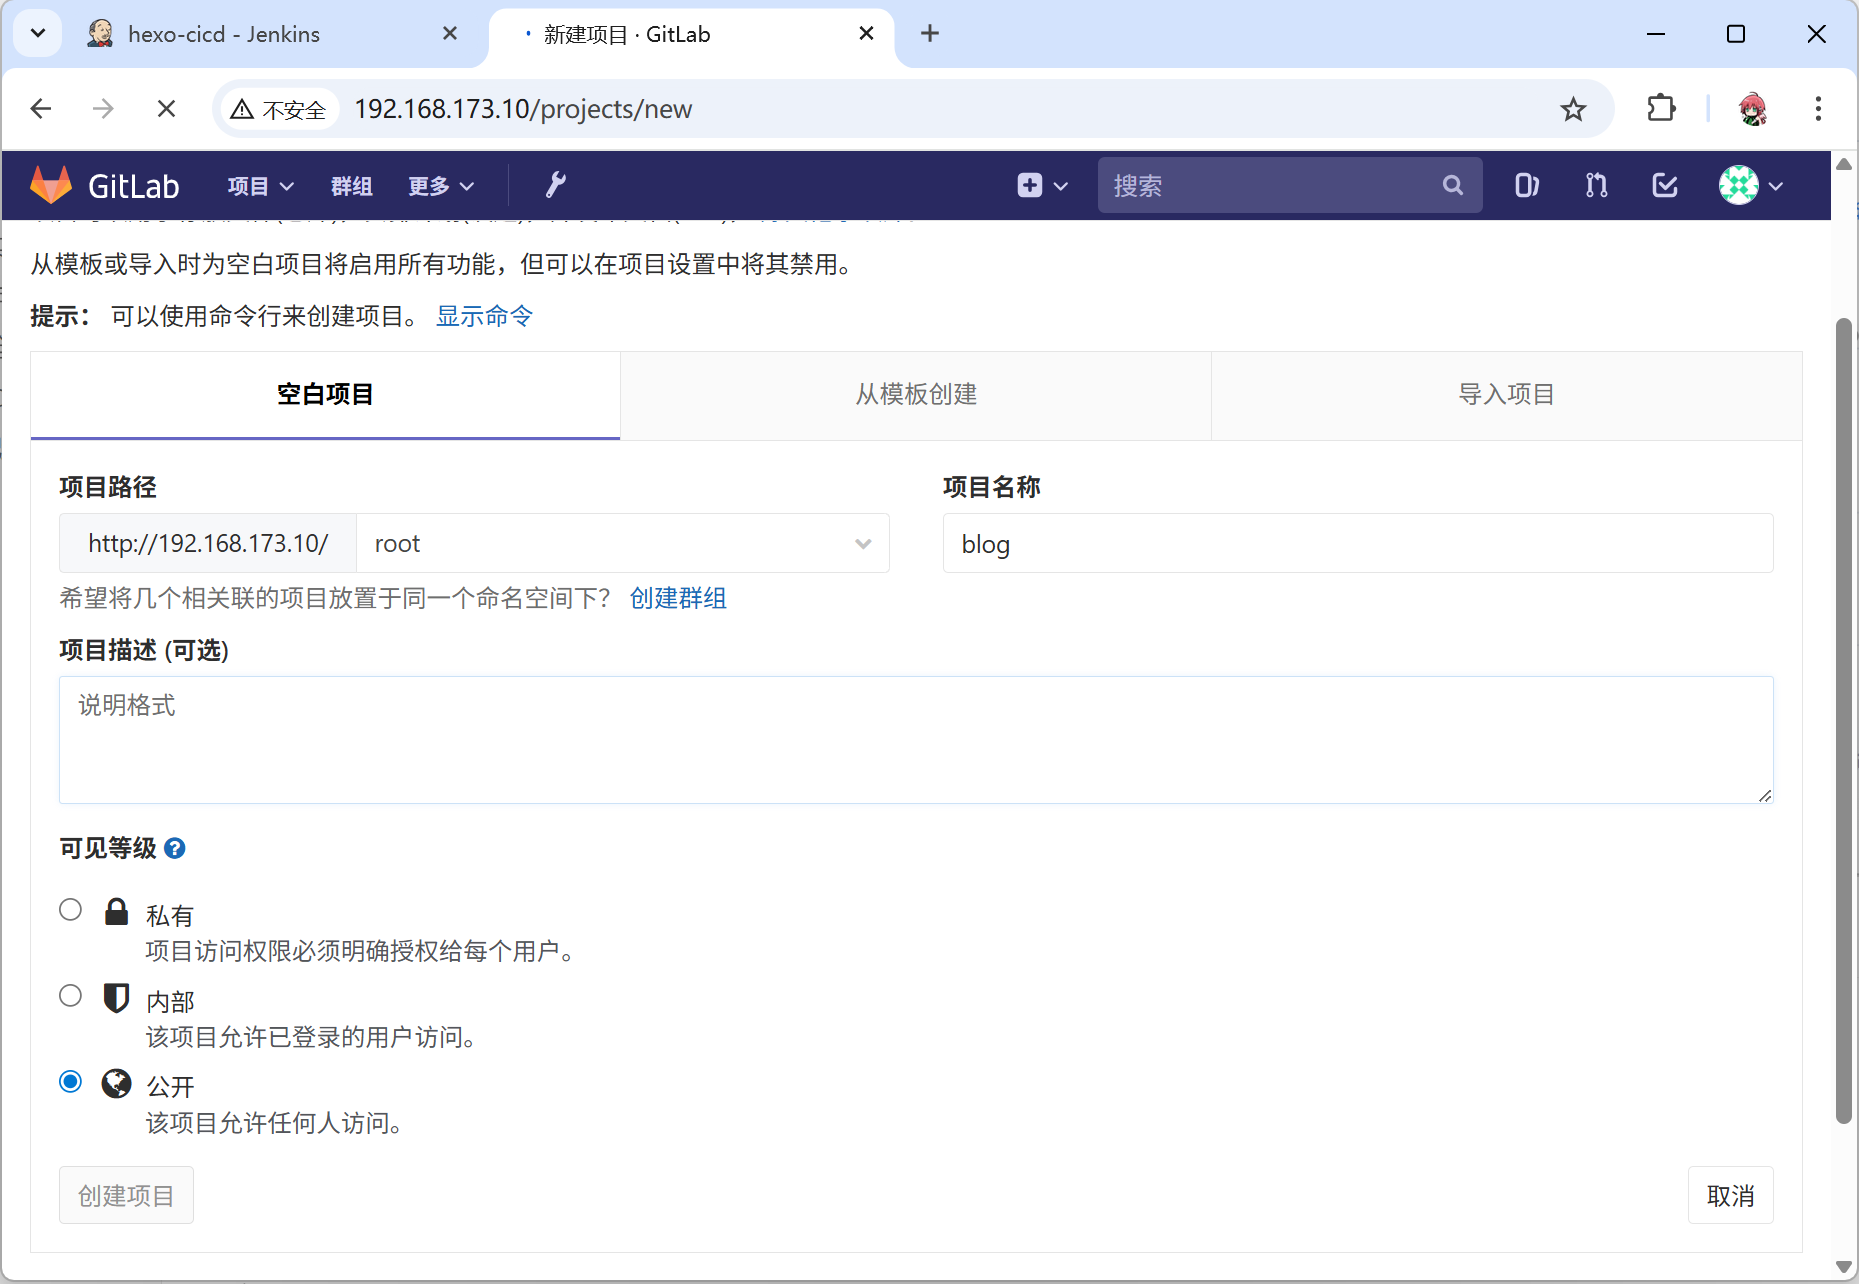
Task: Open merge requests icon in navbar
Action: click(x=1596, y=185)
